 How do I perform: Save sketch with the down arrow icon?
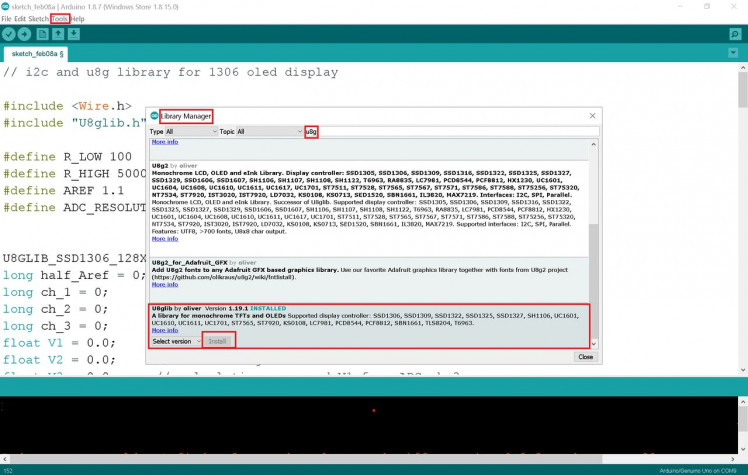[x=73, y=34]
